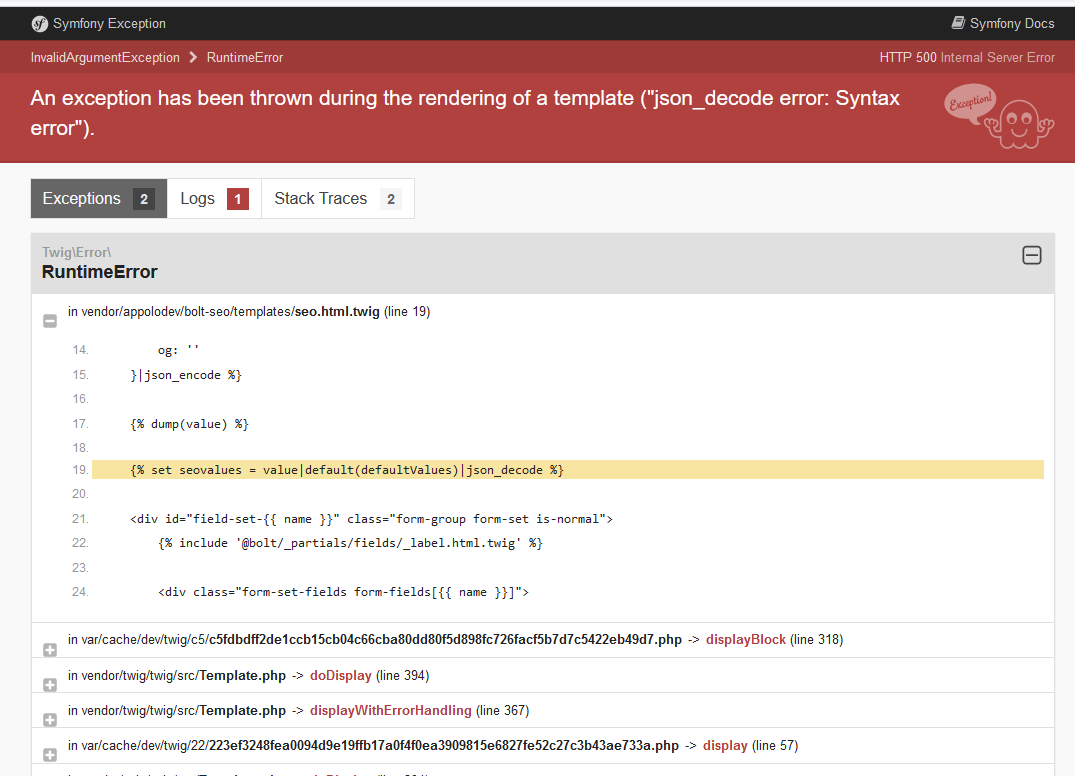Screen dimensions: 1075x776
Task: Open the Symfony Docs book icon
Action: [958, 23]
